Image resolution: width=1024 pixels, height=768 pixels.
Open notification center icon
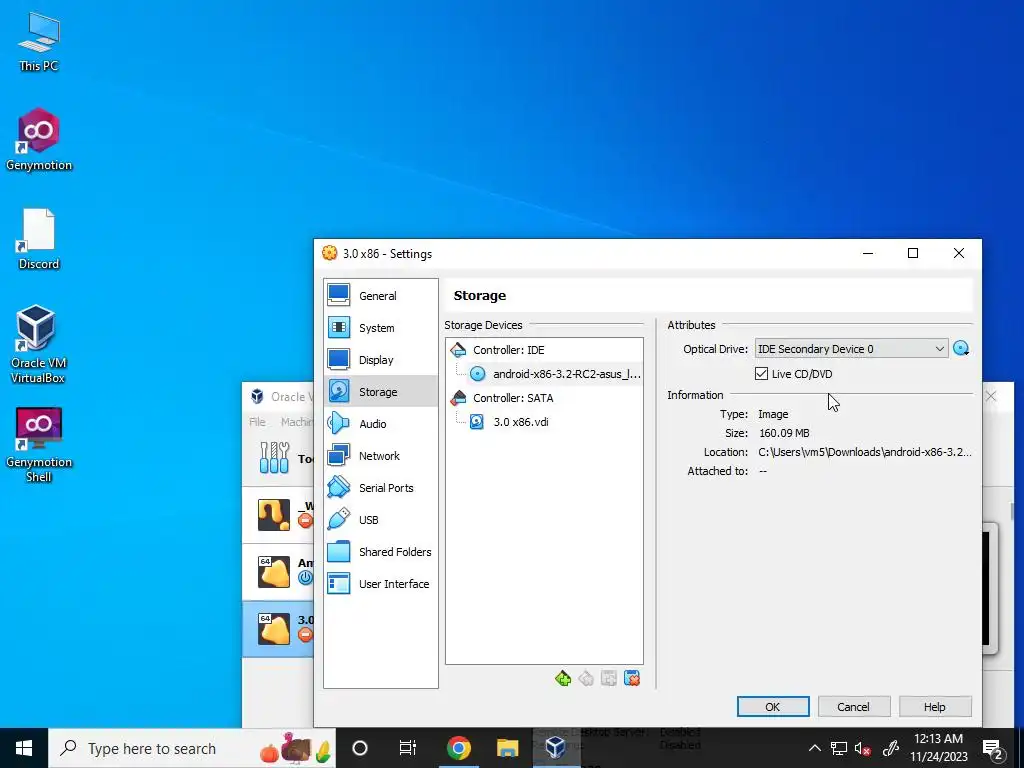pos(993,748)
